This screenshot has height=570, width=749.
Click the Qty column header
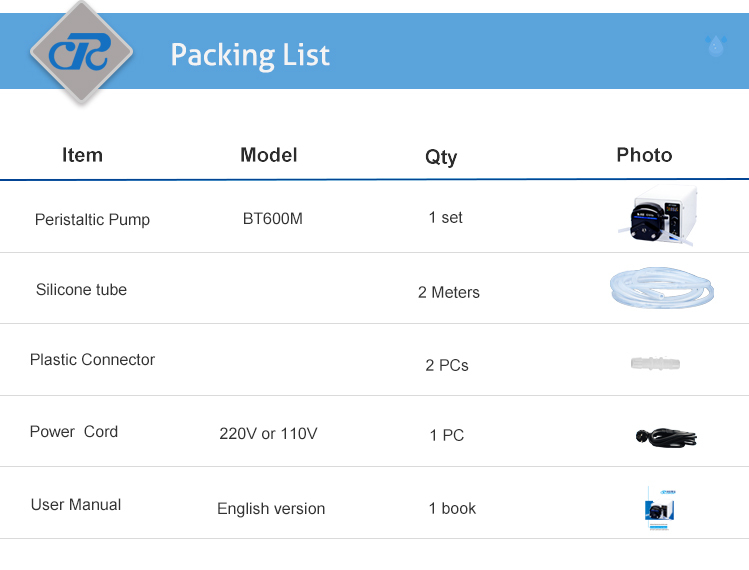[x=441, y=157]
